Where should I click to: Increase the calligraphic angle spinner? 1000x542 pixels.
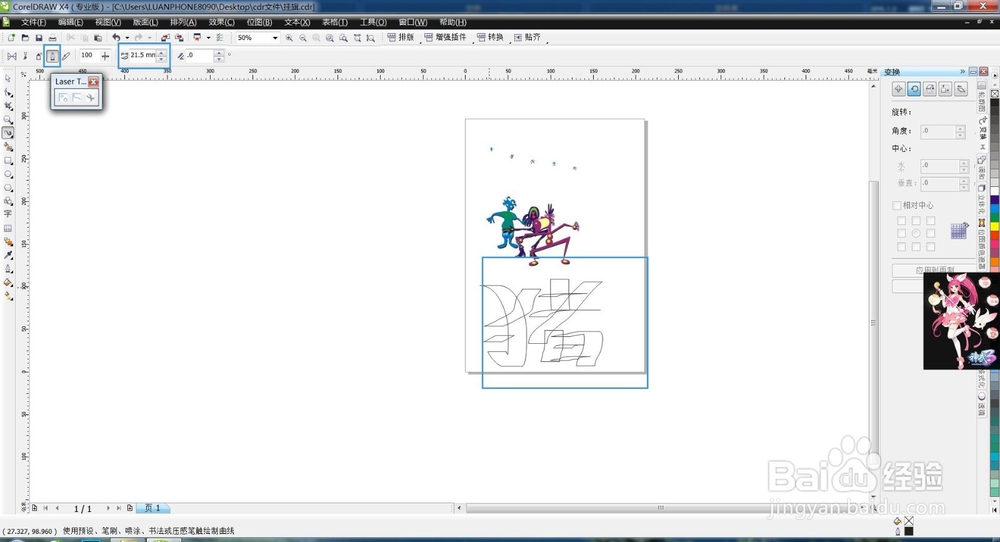[219, 52]
